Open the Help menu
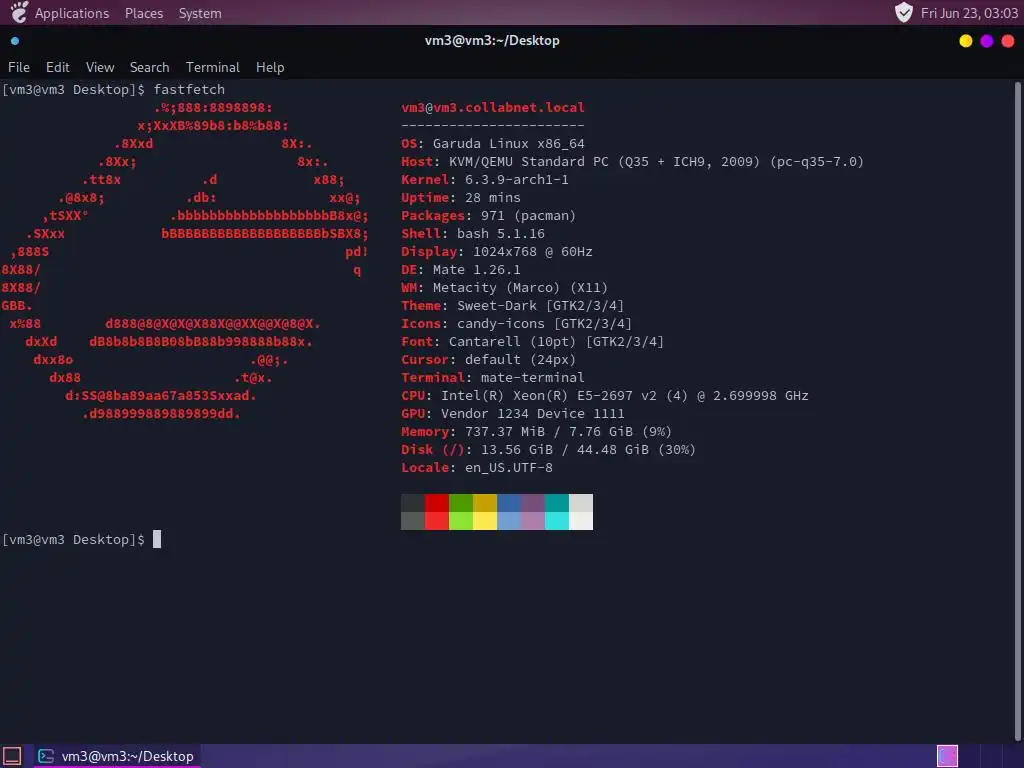Image resolution: width=1024 pixels, height=768 pixels. click(x=270, y=67)
